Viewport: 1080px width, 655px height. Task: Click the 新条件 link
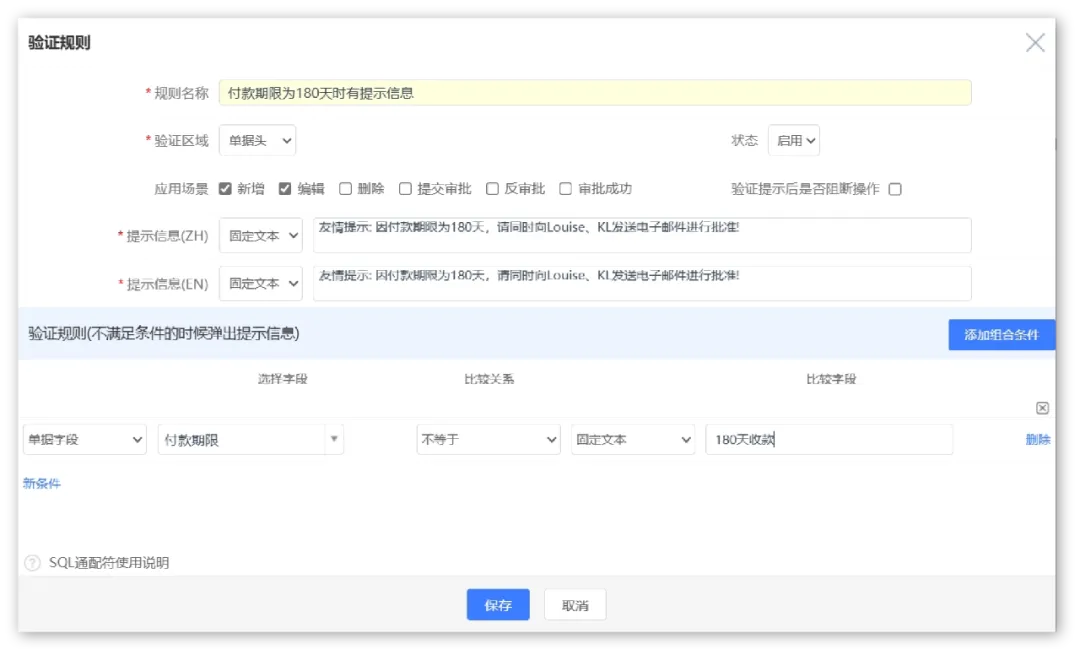click(42, 484)
